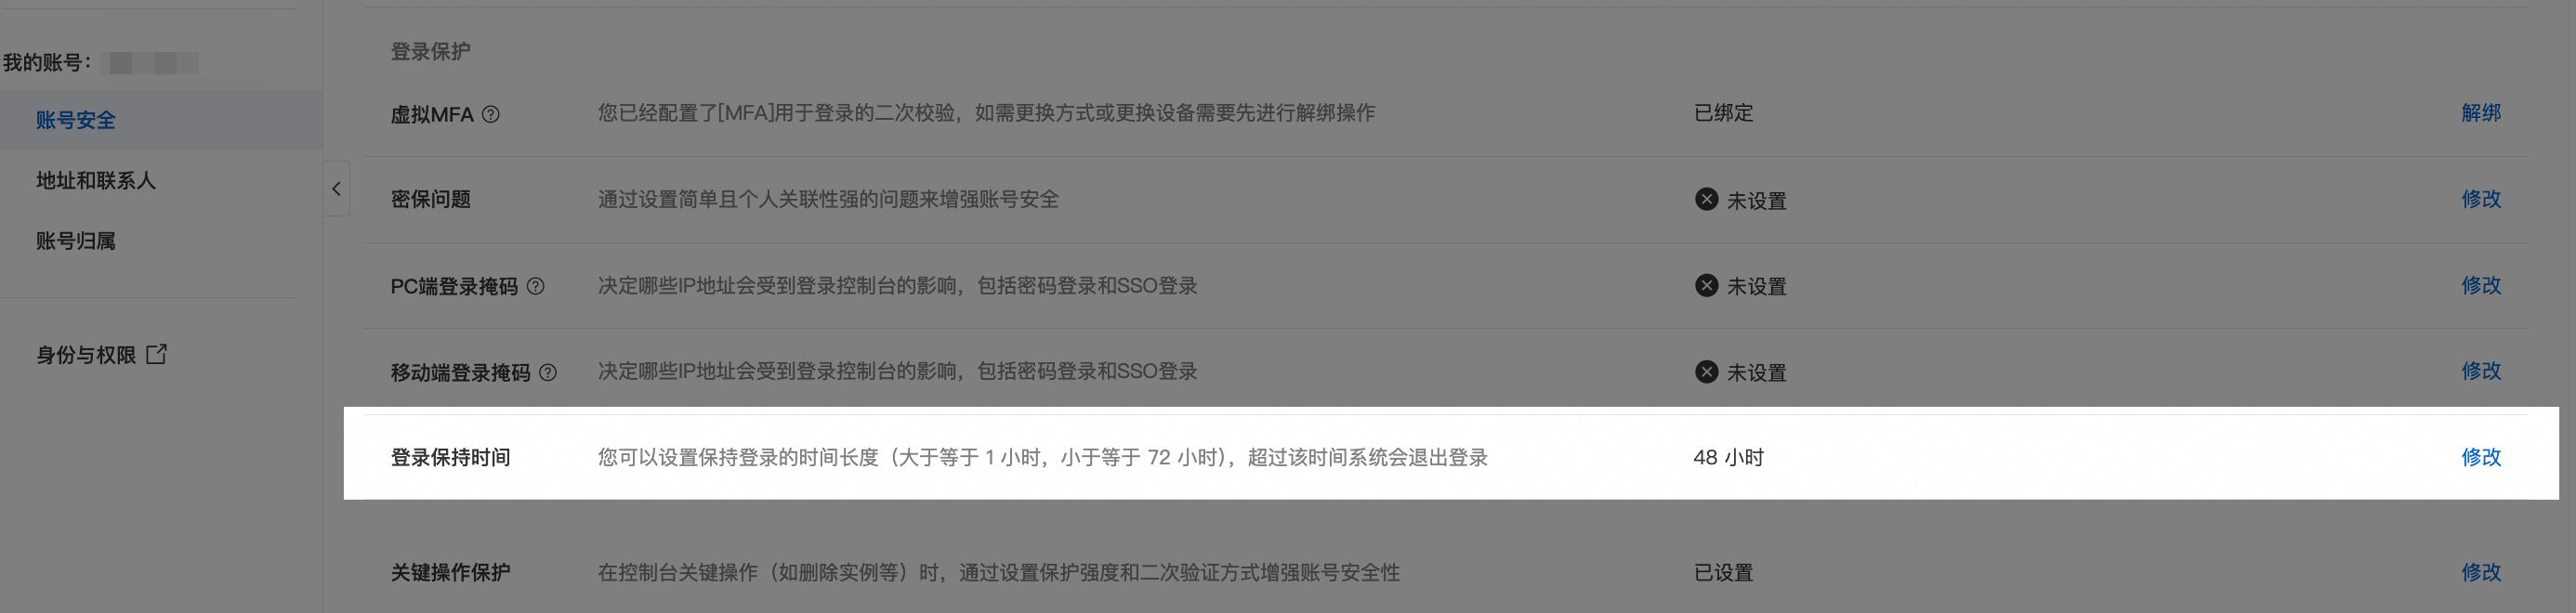Image resolution: width=2576 pixels, height=613 pixels.
Task: Click the 未设置 status icon for 移动端登录掩码
Action: tap(1707, 371)
